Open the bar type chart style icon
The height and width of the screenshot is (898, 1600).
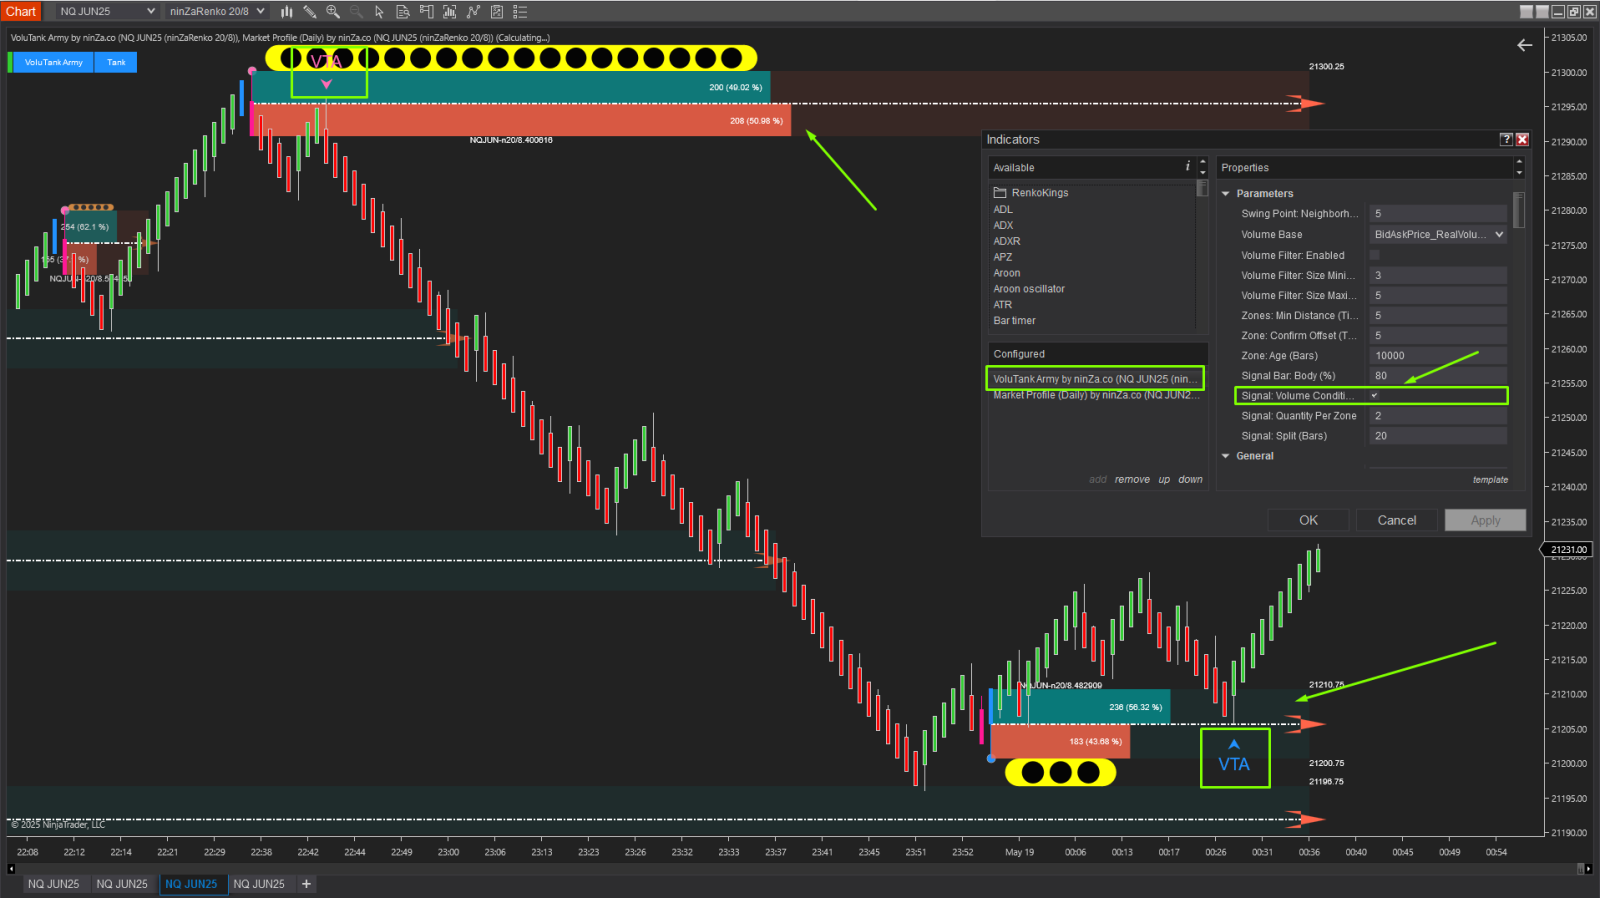287,12
